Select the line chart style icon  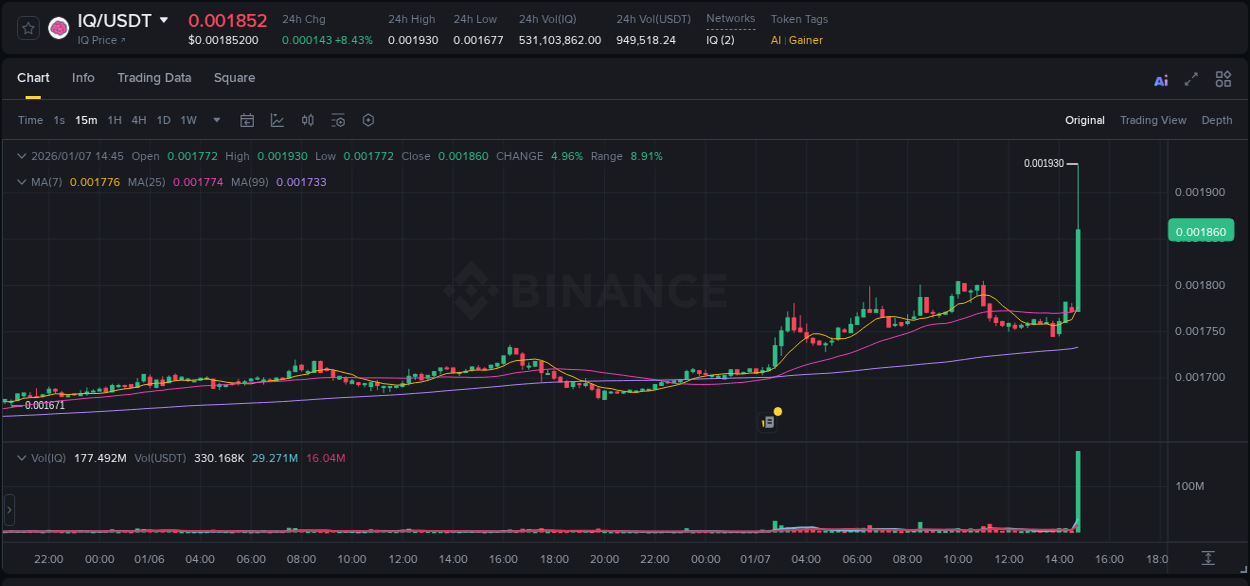tap(277, 120)
